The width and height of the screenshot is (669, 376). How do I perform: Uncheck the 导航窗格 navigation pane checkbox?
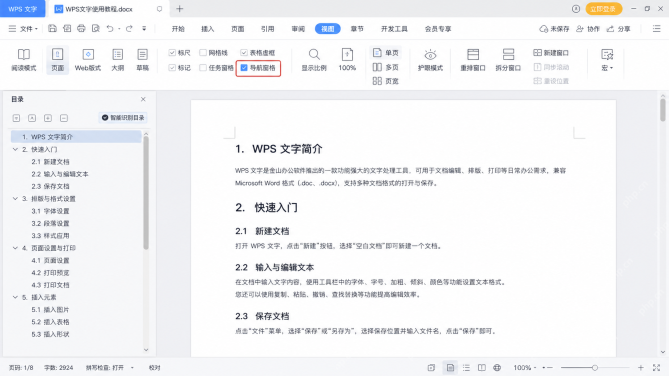pos(244,68)
